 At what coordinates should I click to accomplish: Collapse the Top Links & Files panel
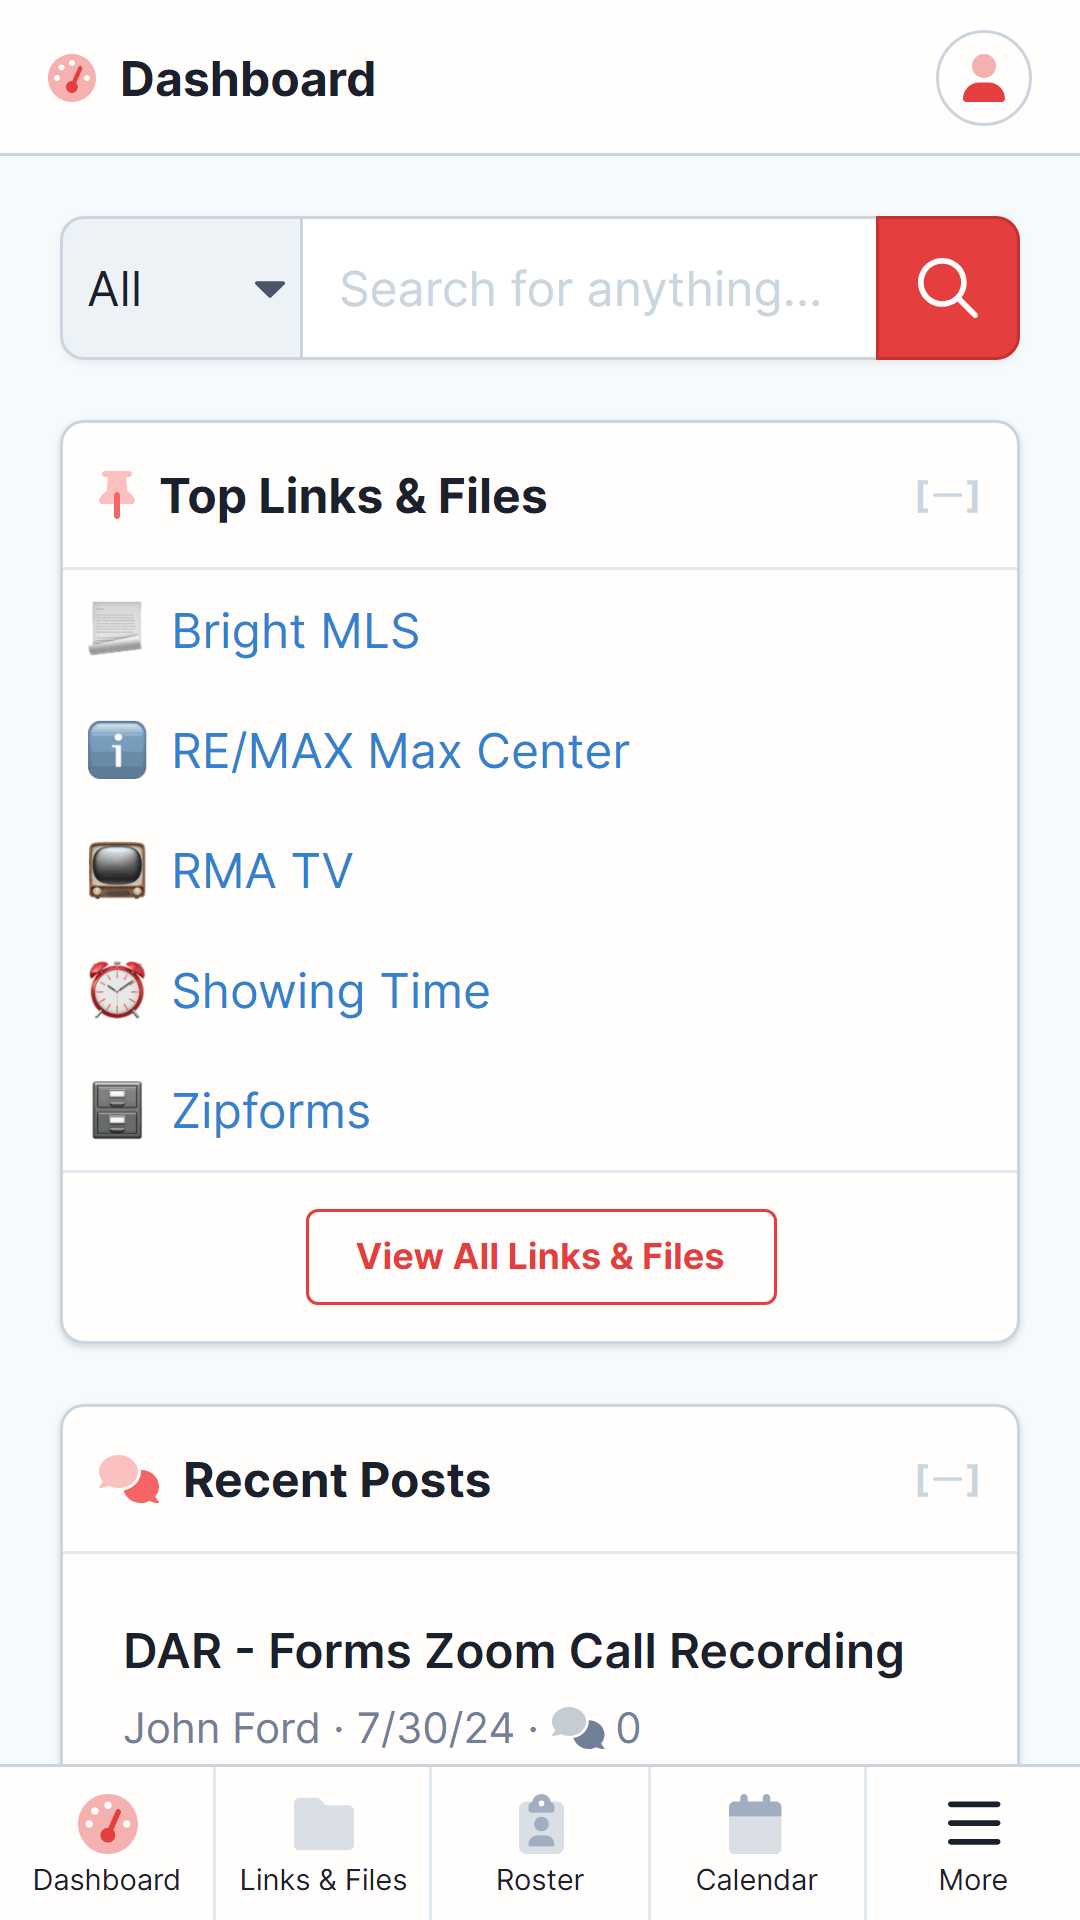(x=947, y=496)
